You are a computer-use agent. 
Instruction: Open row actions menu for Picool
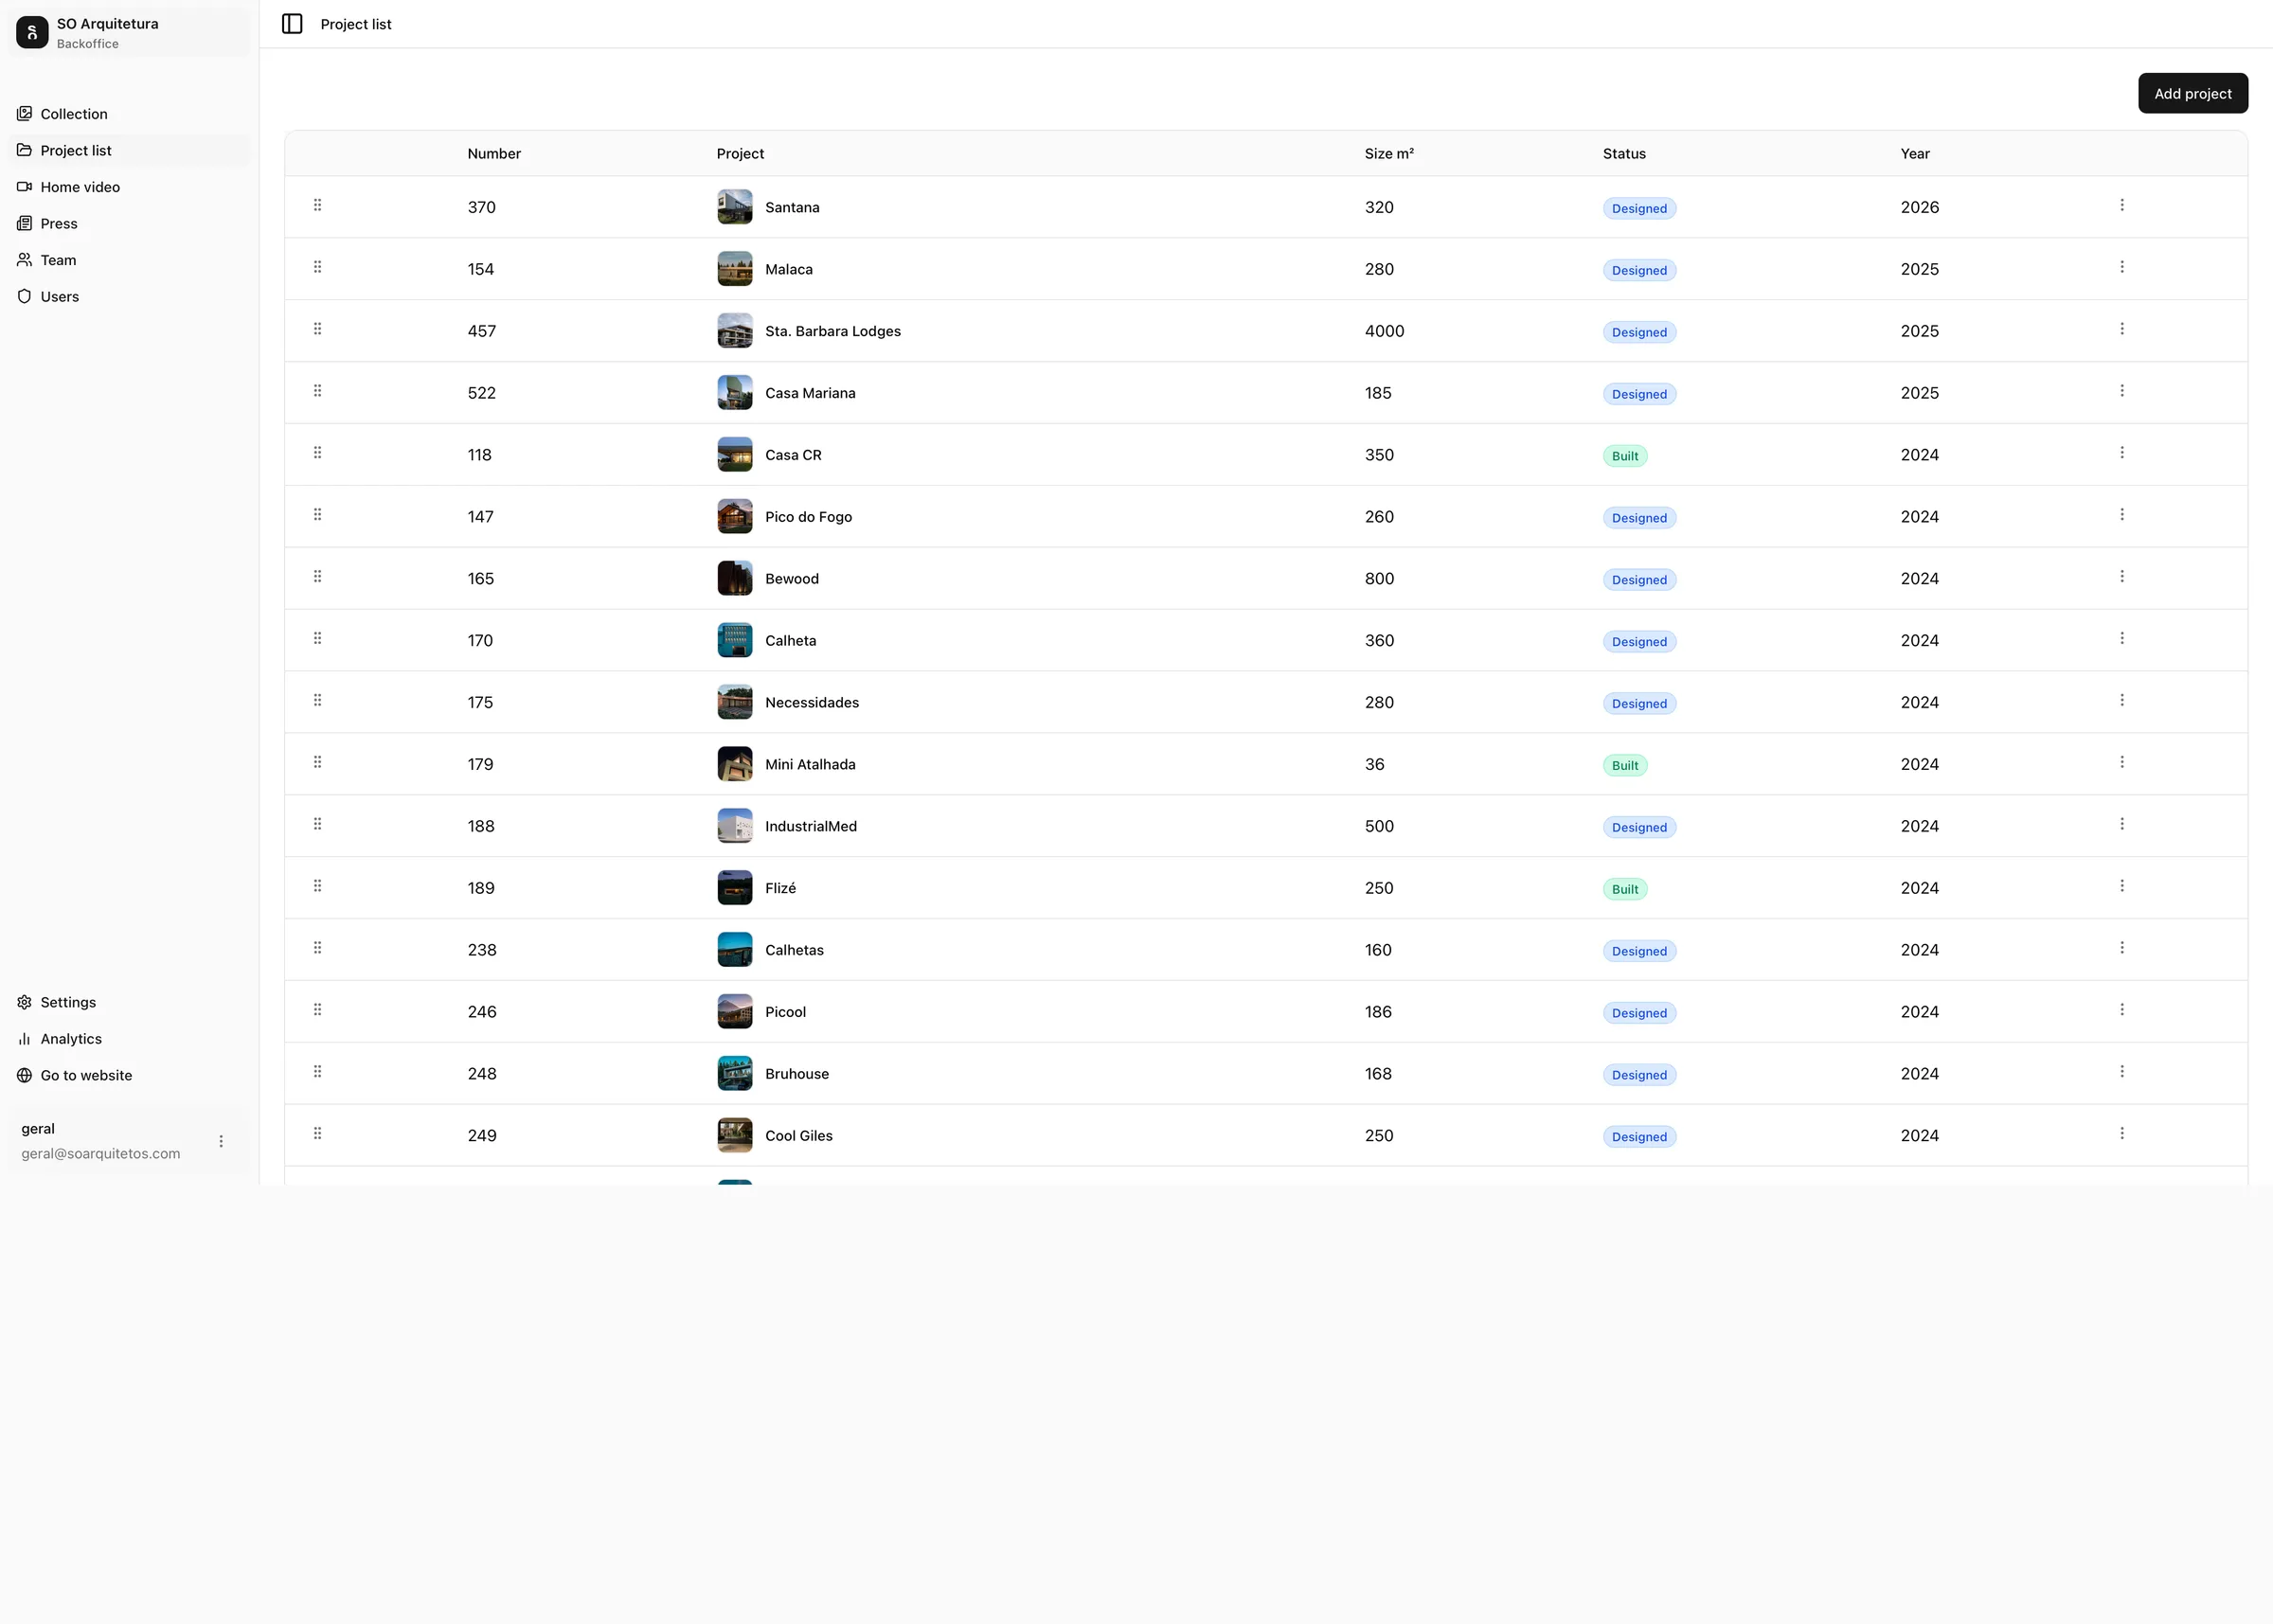2121,1010
